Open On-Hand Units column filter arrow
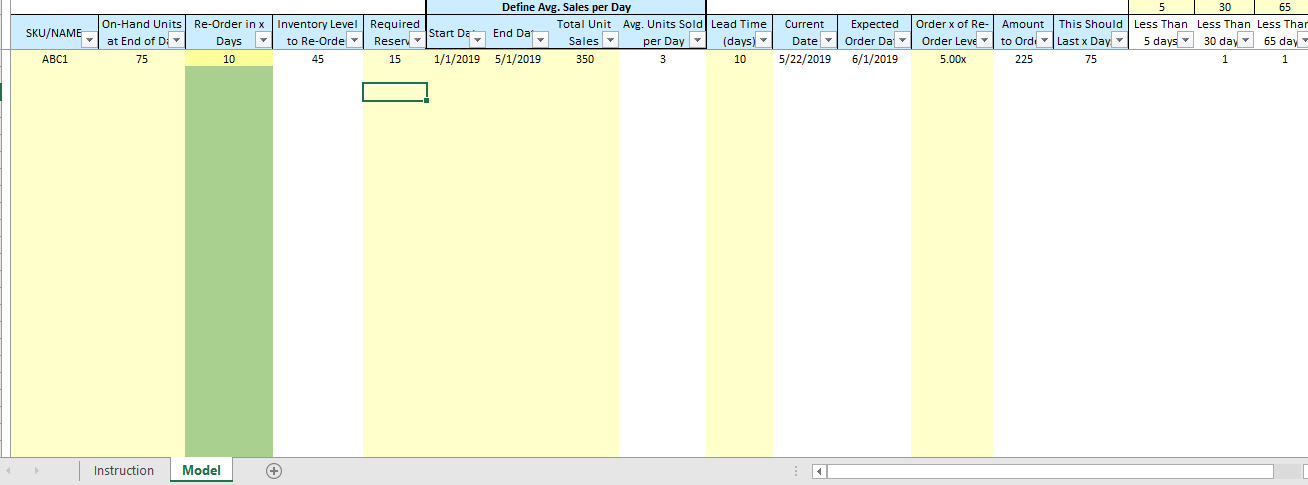 pos(177,40)
